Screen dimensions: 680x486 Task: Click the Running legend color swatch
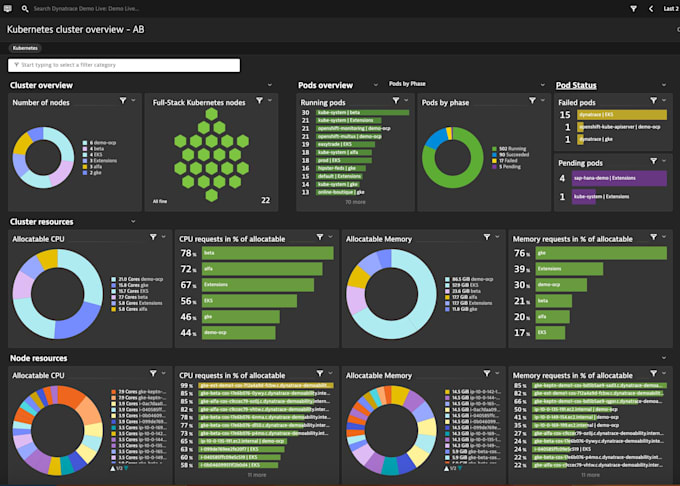click(x=494, y=149)
